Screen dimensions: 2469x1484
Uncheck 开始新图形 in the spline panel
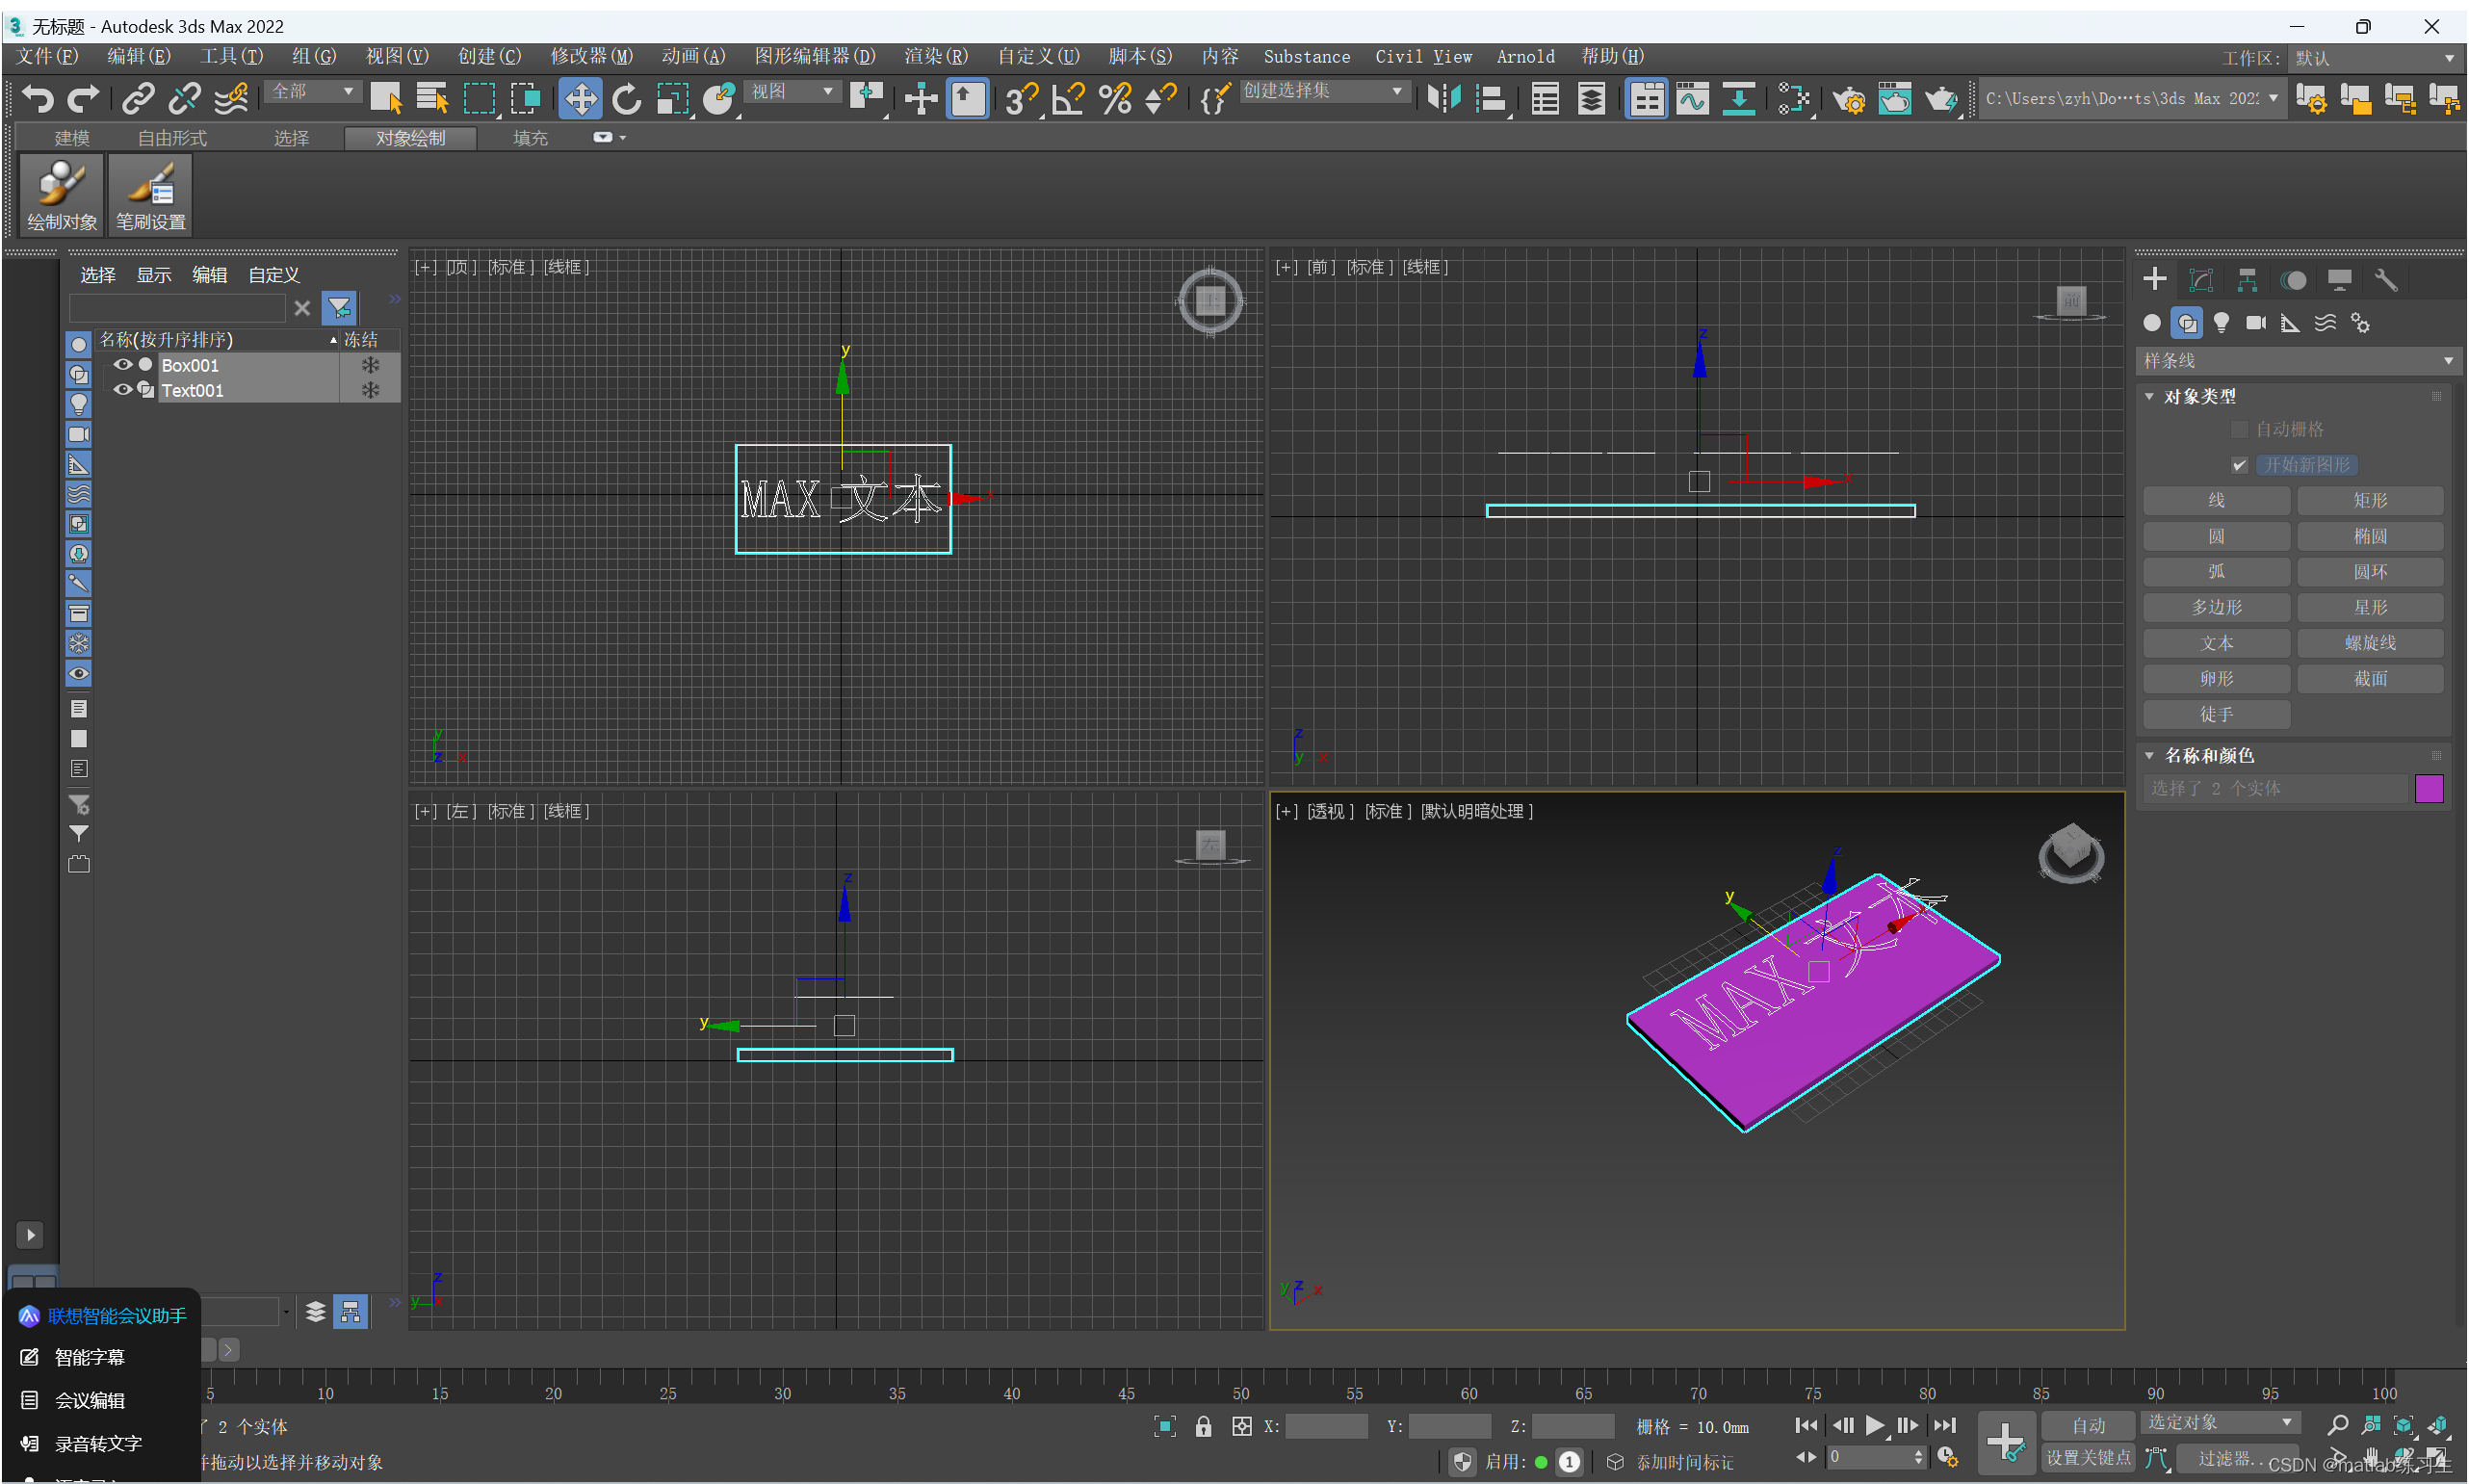(x=2238, y=465)
